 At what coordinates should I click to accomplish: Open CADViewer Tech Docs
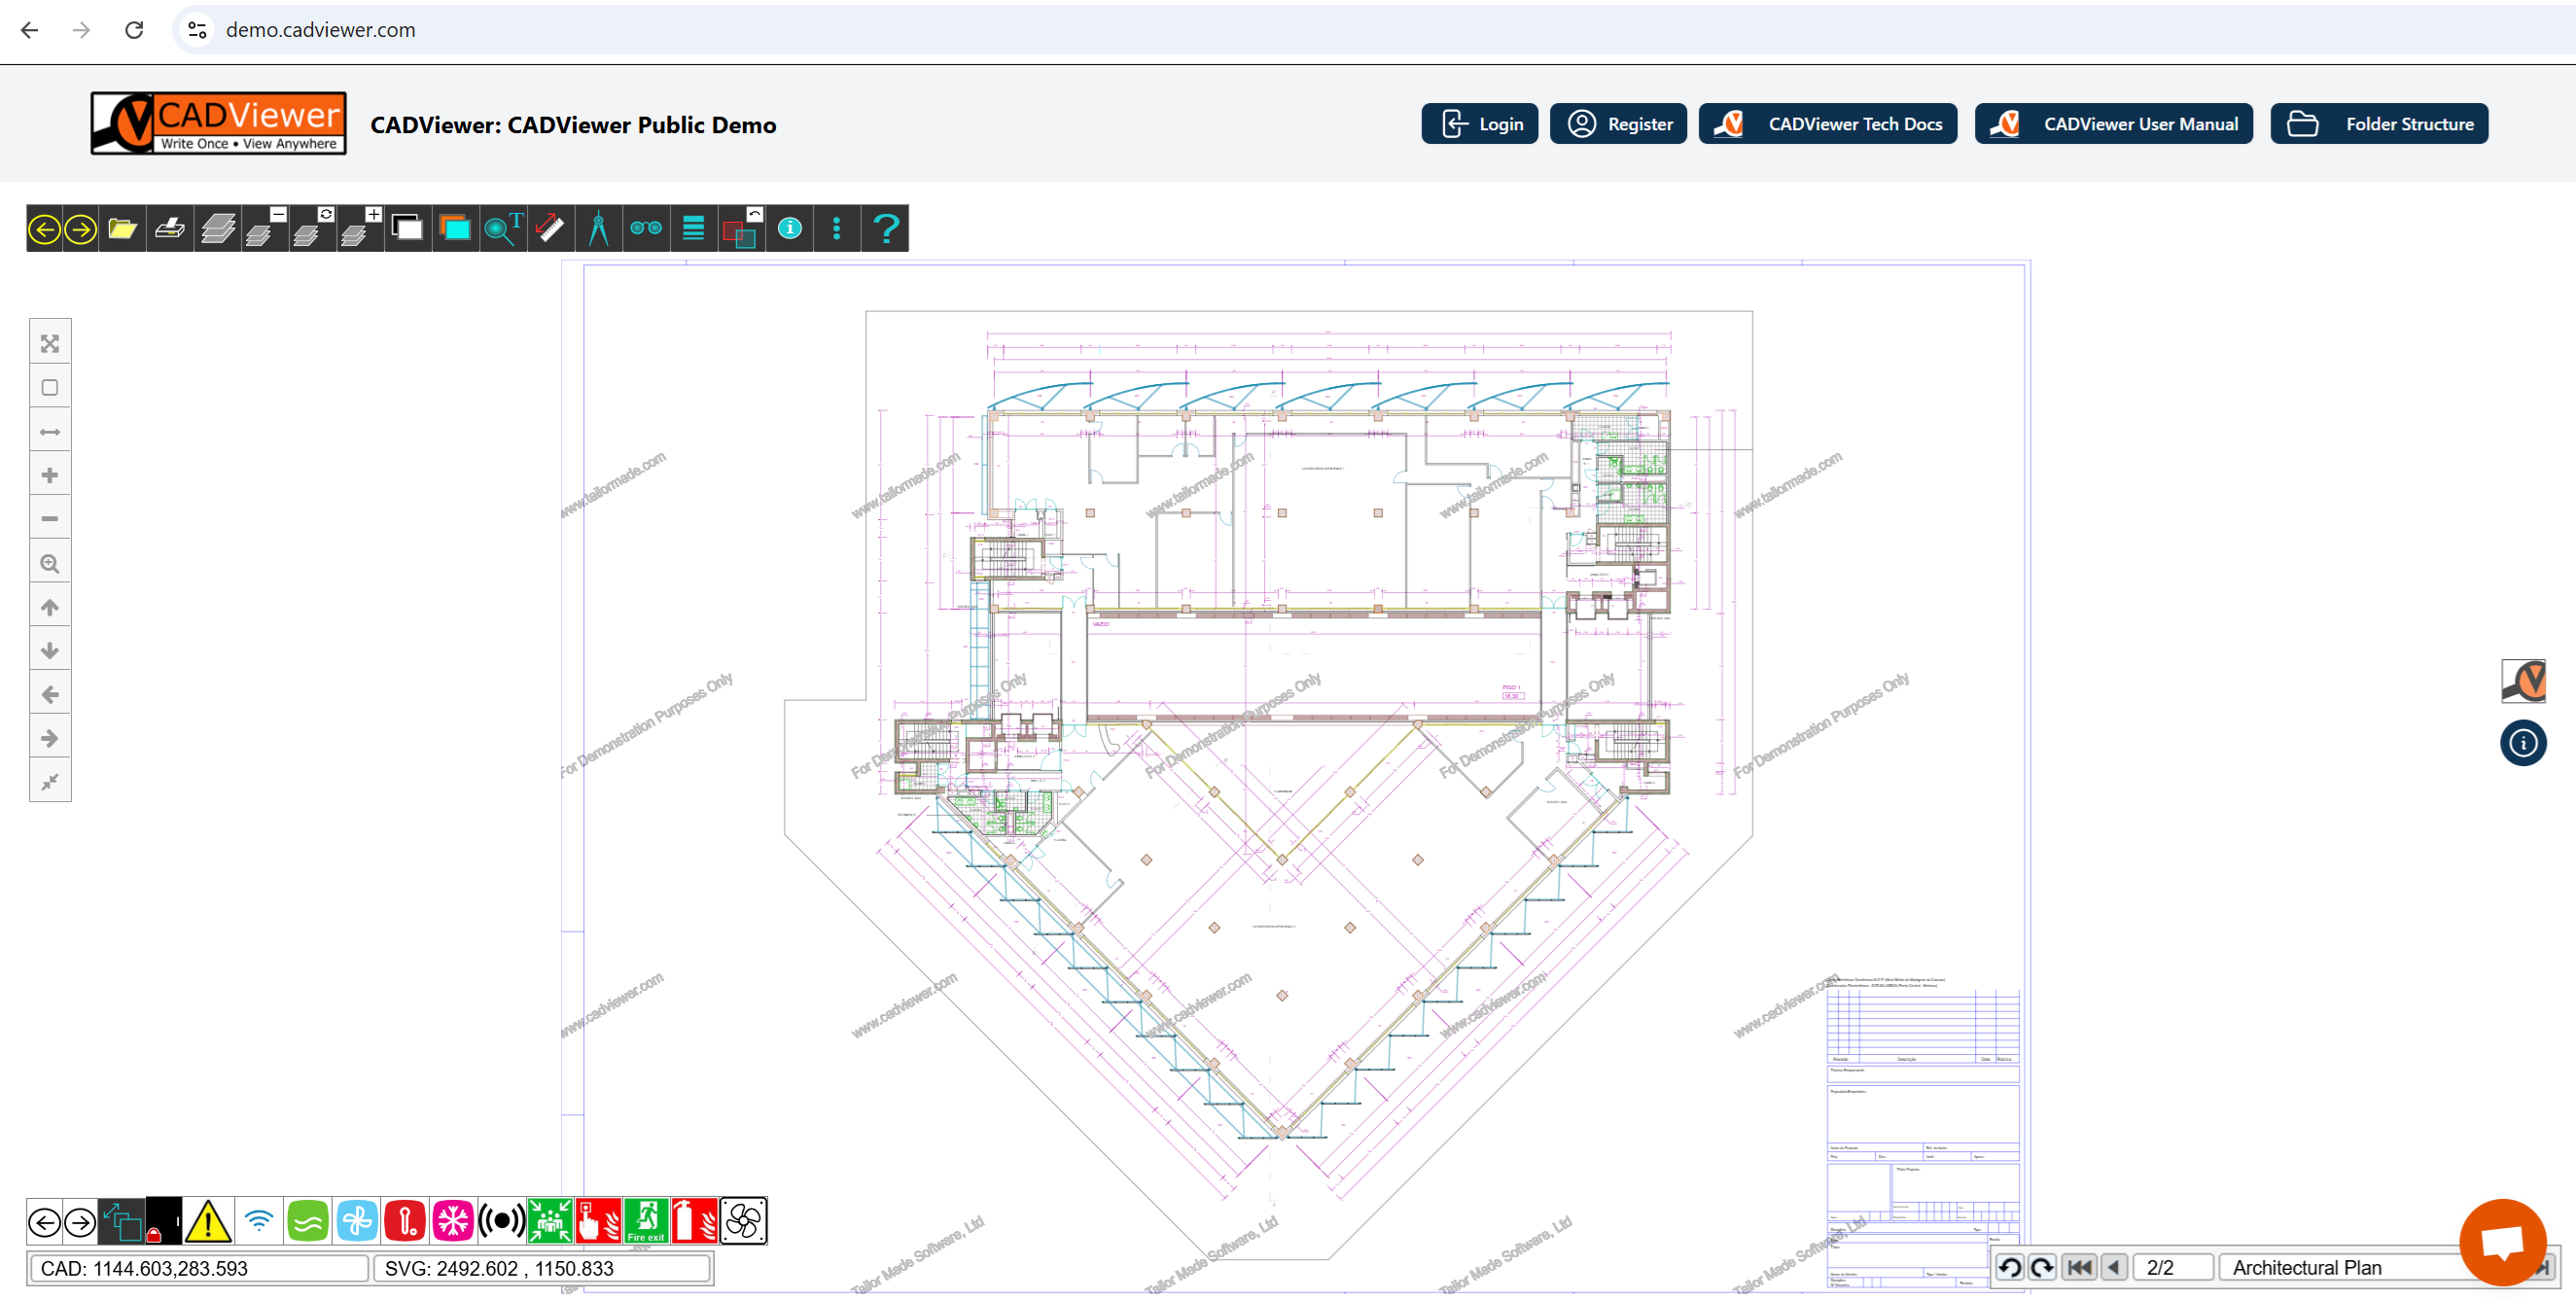point(1828,124)
